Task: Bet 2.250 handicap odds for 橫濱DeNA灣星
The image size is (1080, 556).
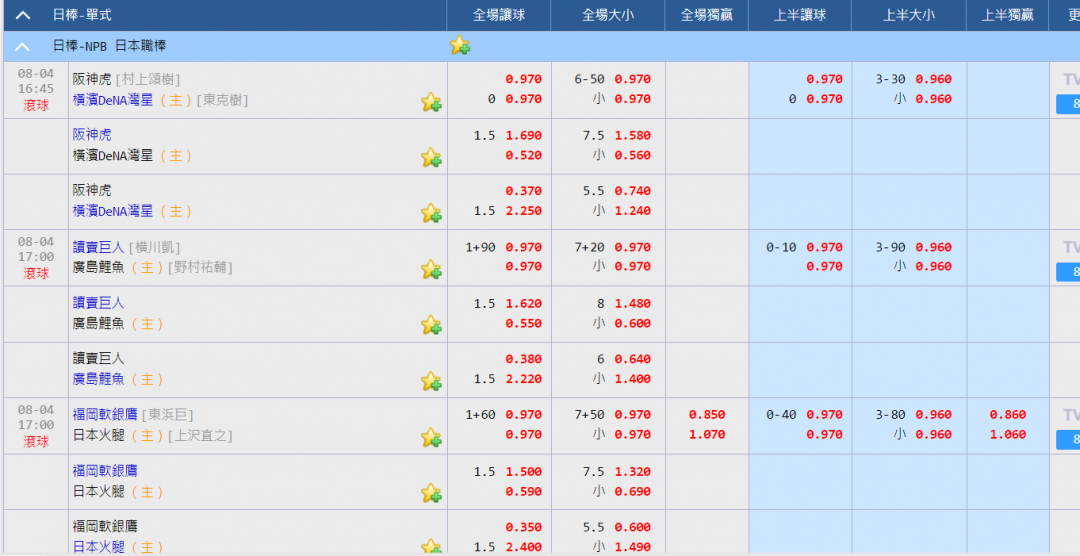Action: [x=524, y=212]
